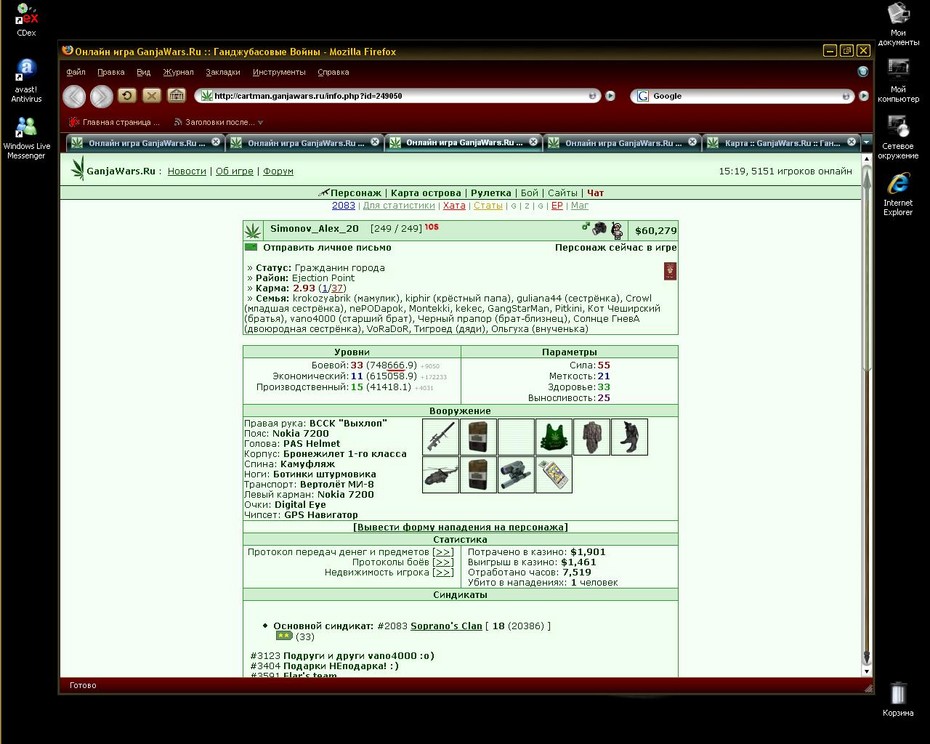
Task: Click karma value link 37
Action: coord(337,288)
